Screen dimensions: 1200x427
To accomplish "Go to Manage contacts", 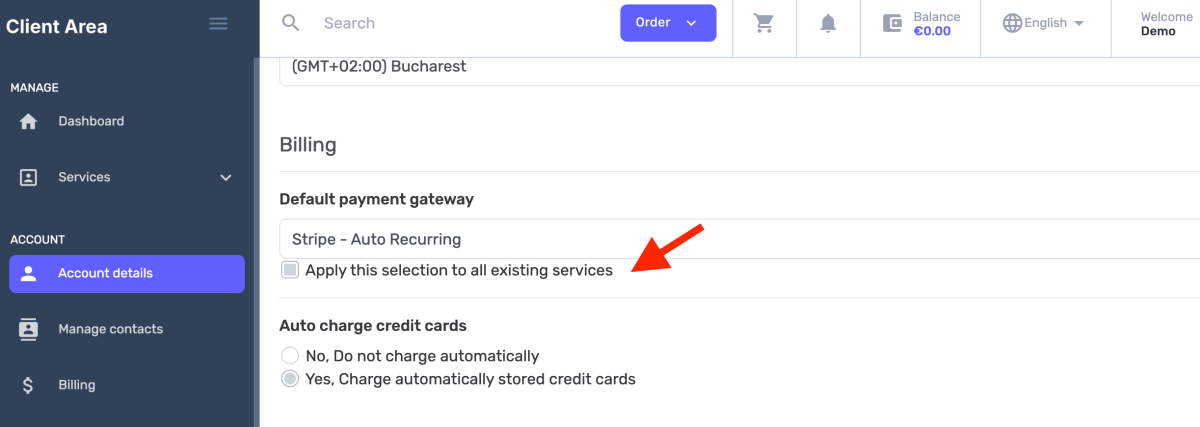I will (x=110, y=329).
